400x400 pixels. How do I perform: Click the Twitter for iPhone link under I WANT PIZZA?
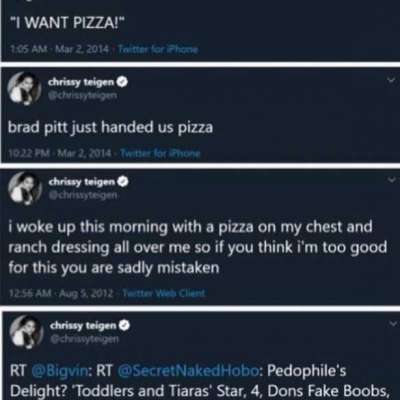(x=158, y=50)
